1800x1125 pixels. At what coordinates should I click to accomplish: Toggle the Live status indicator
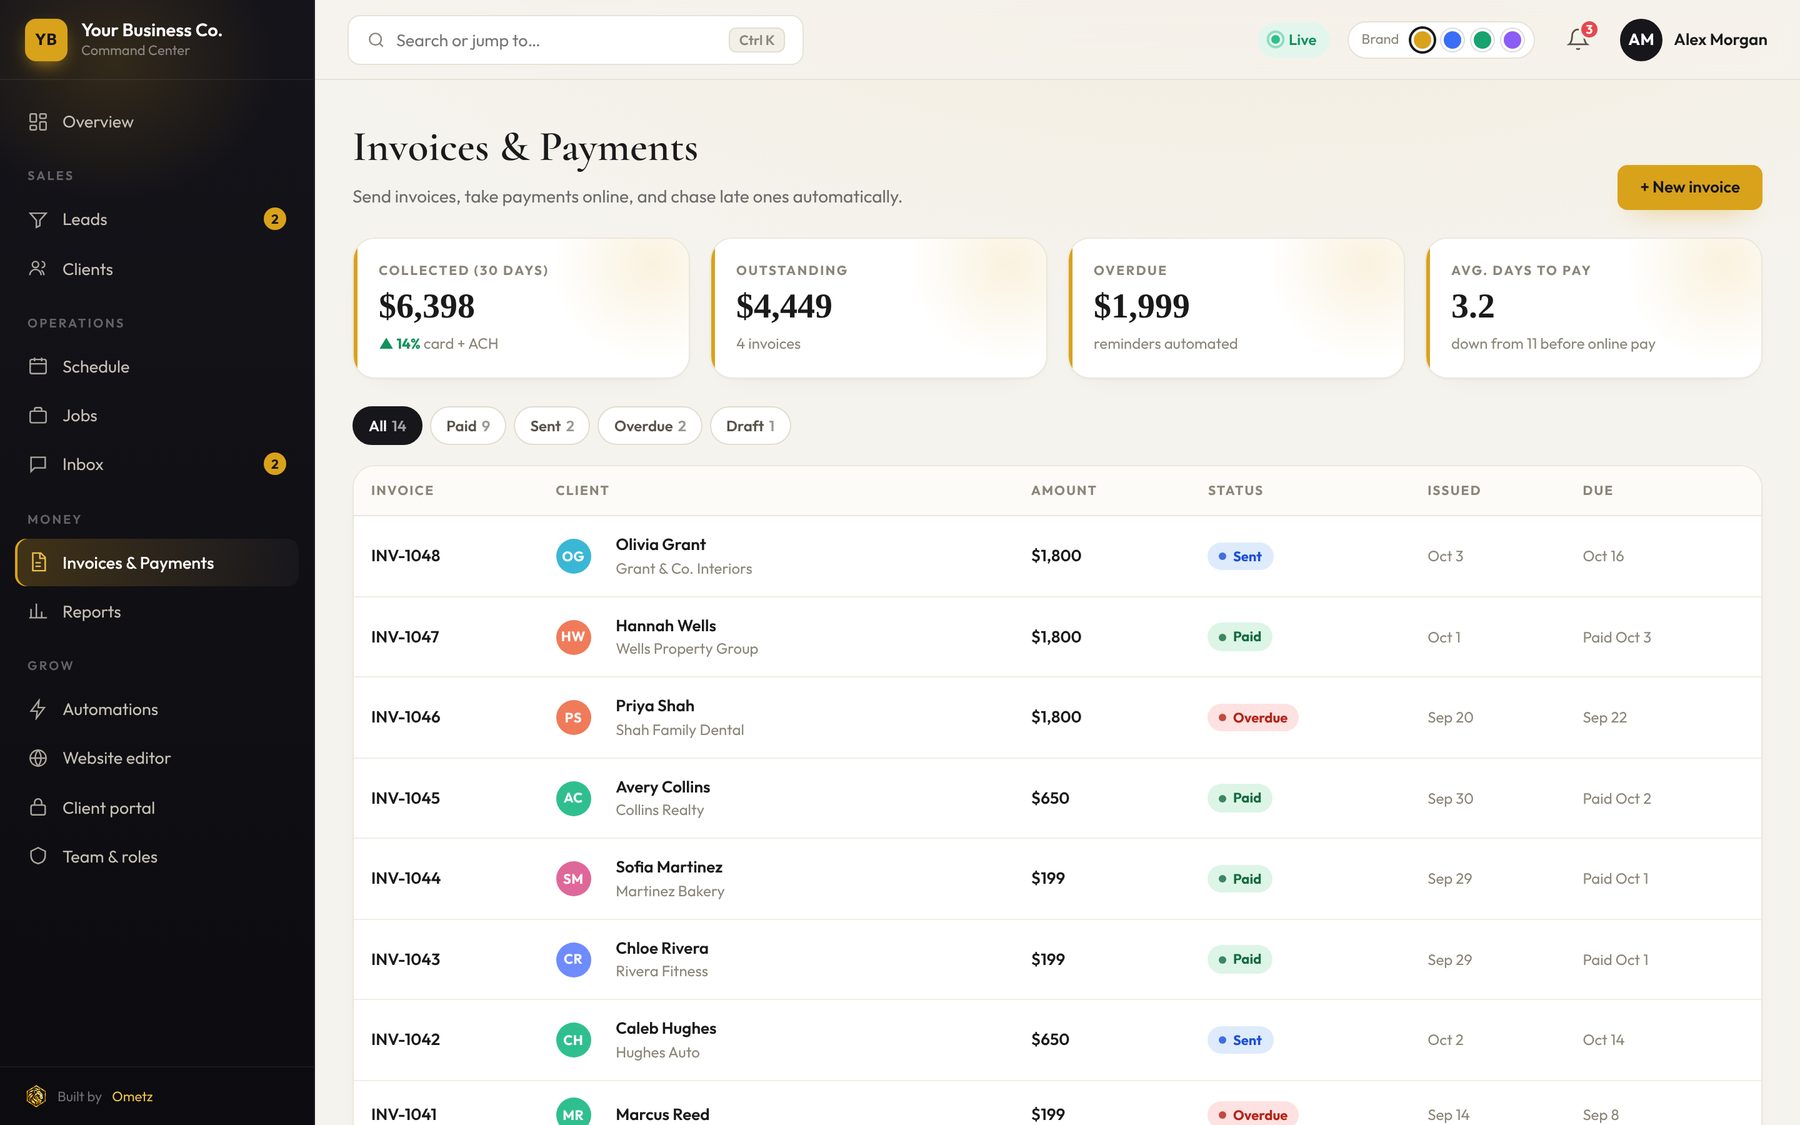coord(1292,40)
